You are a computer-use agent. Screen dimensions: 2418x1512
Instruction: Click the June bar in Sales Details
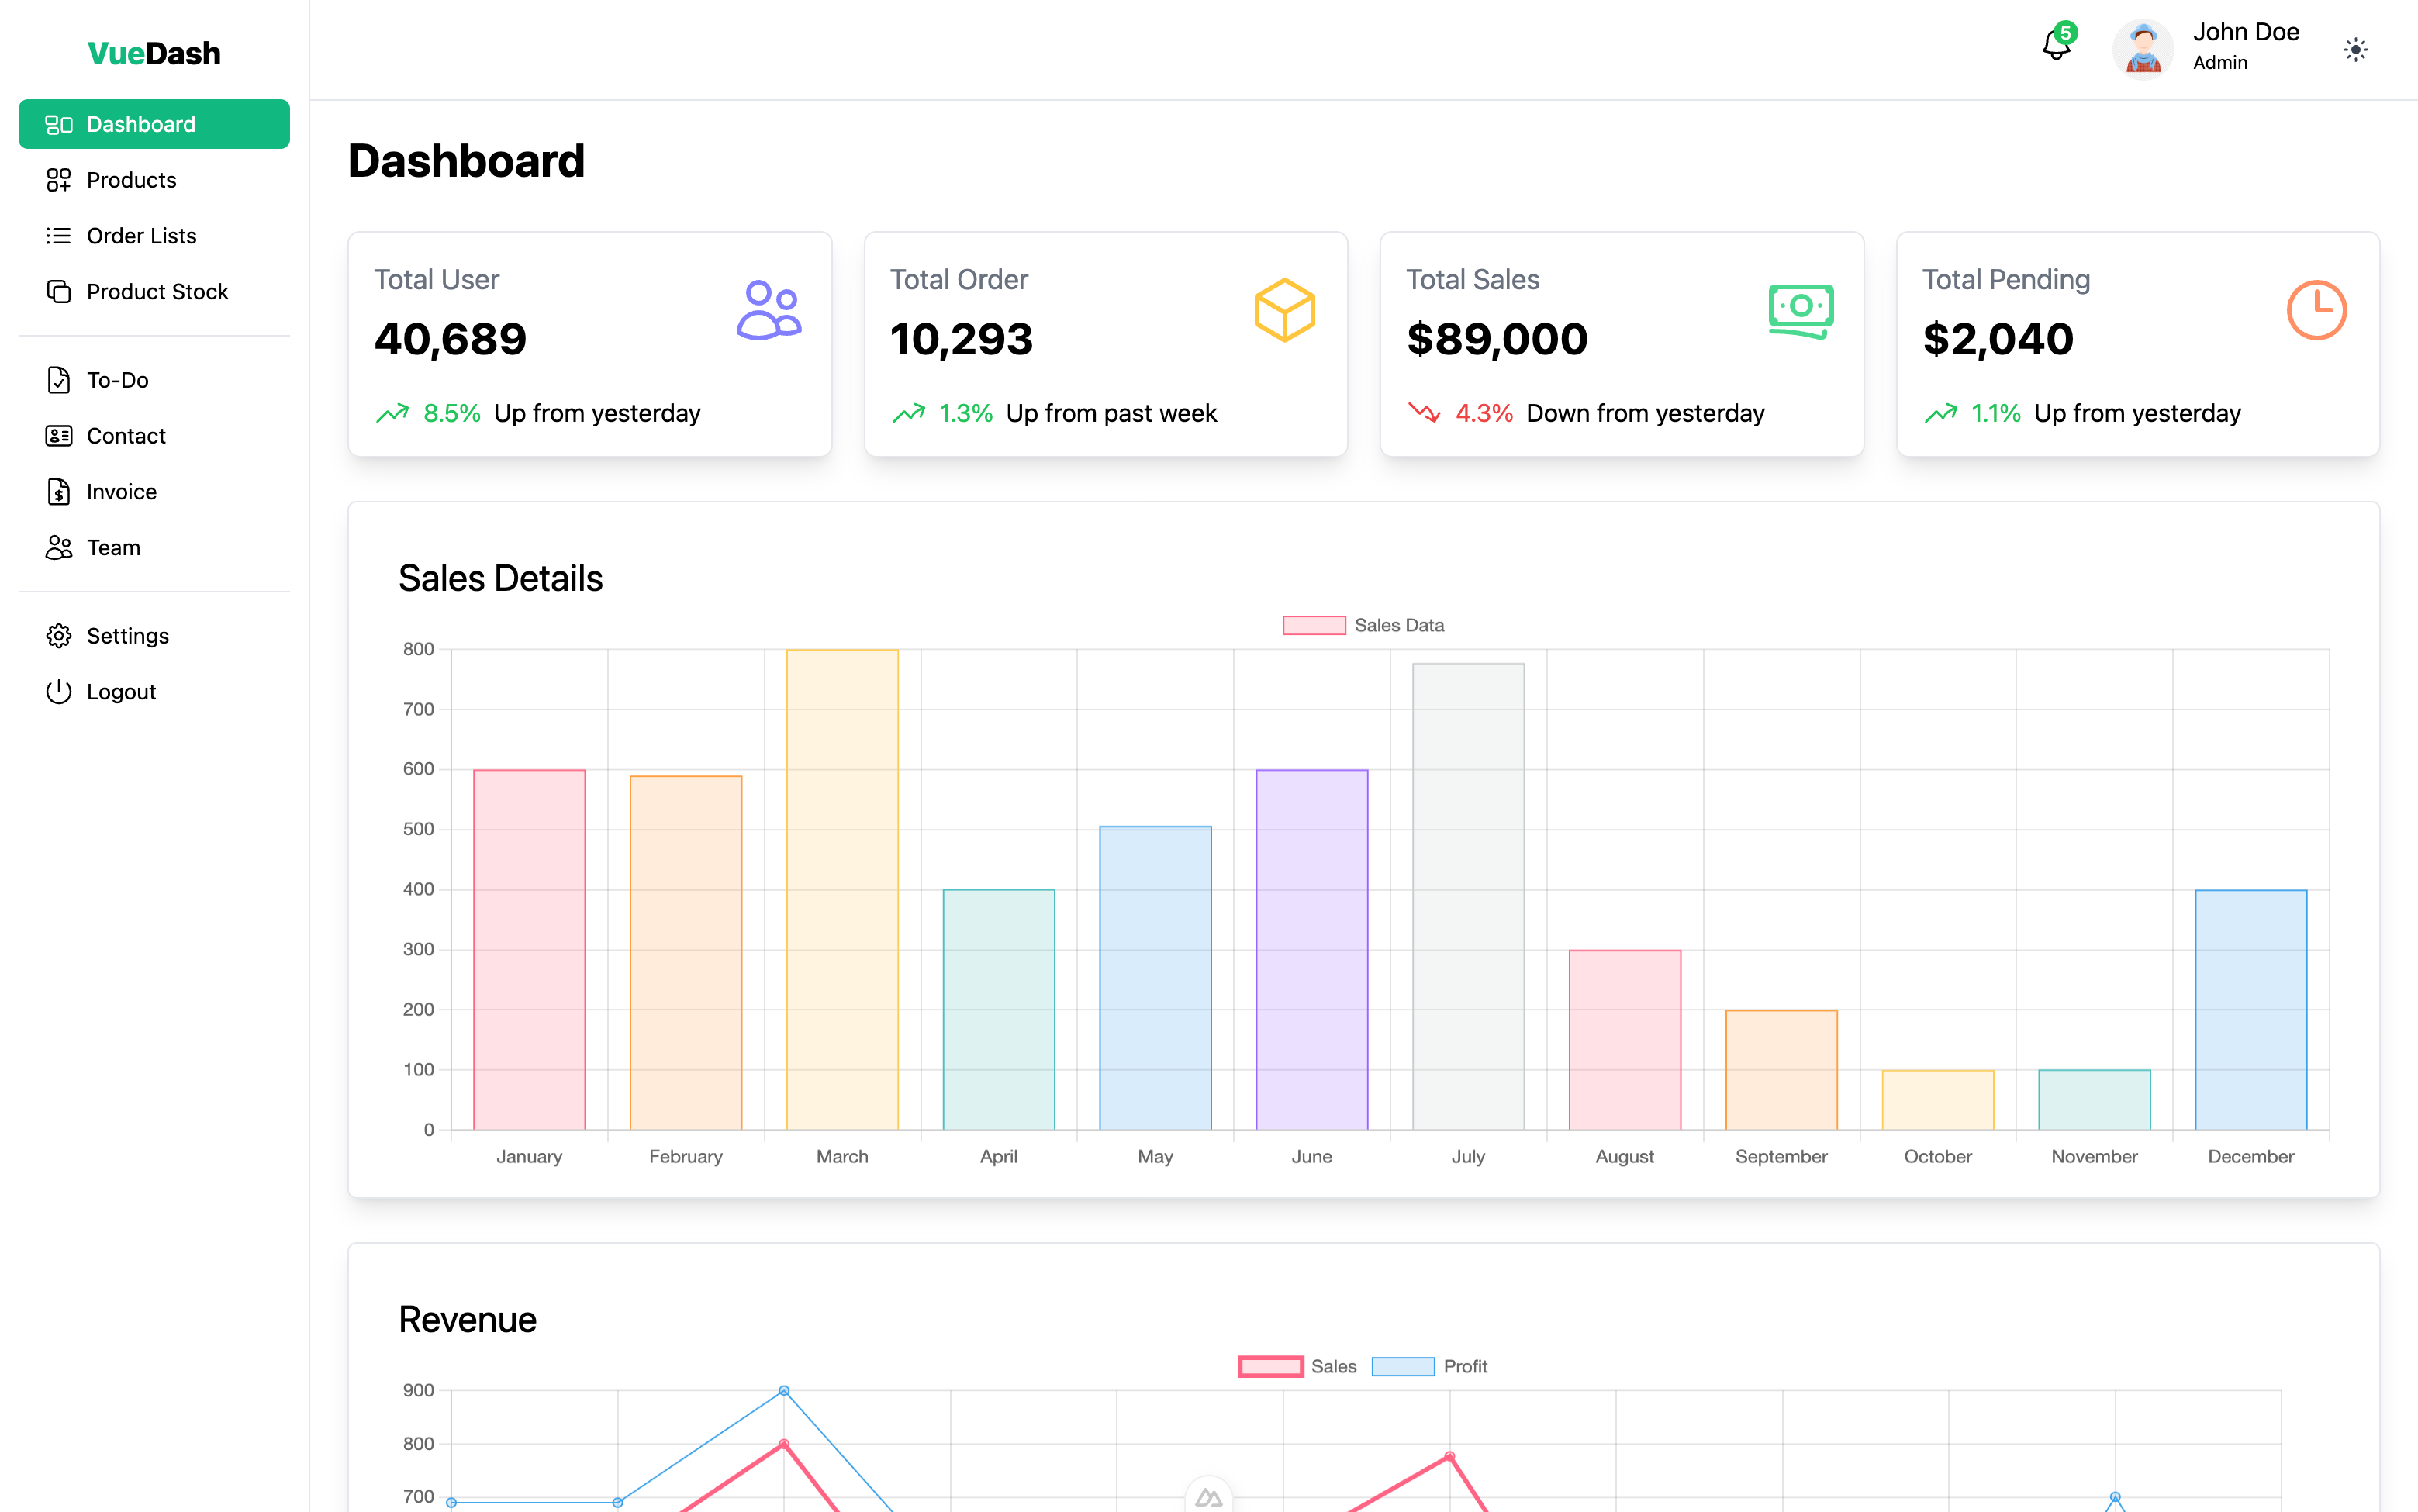coord(1312,949)
